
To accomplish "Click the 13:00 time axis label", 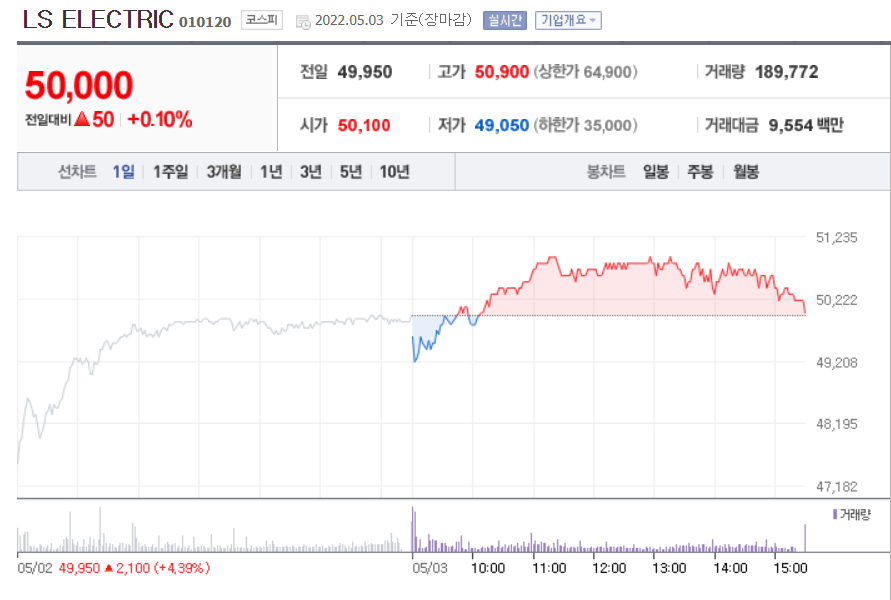I will (669, 568).
